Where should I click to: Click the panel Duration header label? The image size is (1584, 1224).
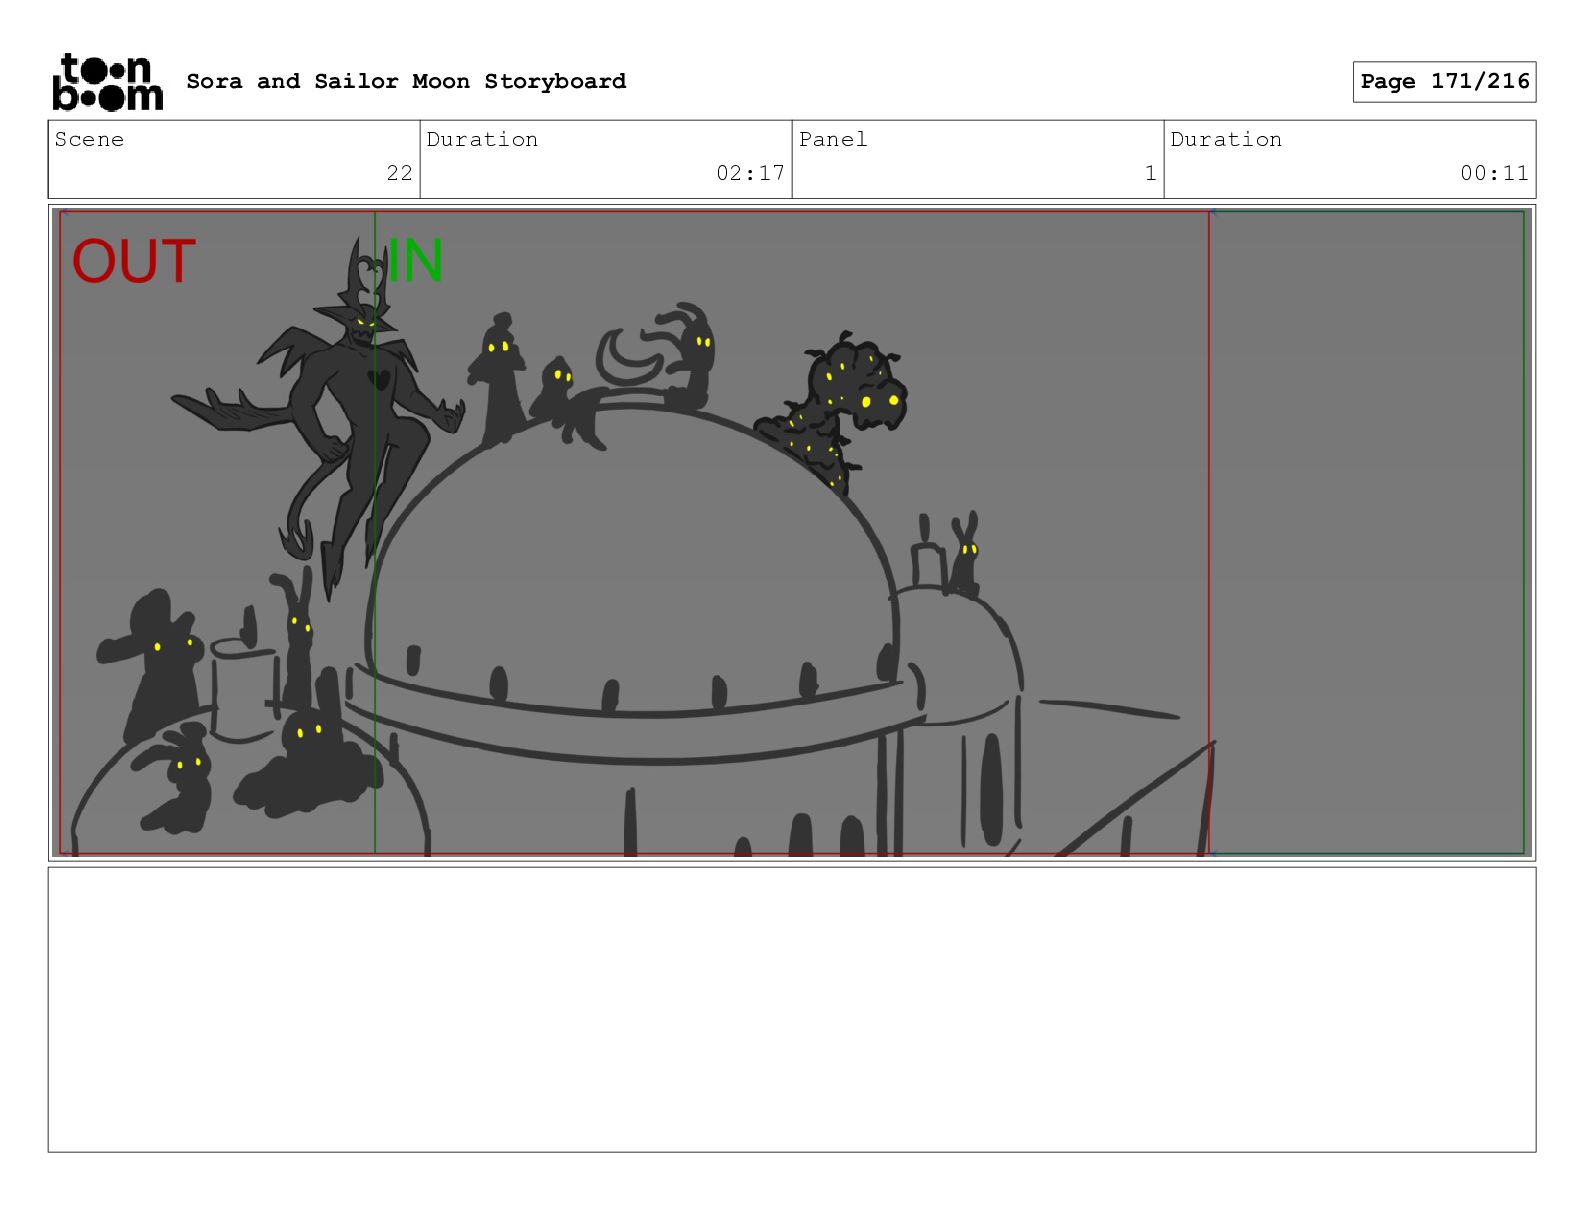1226,139
